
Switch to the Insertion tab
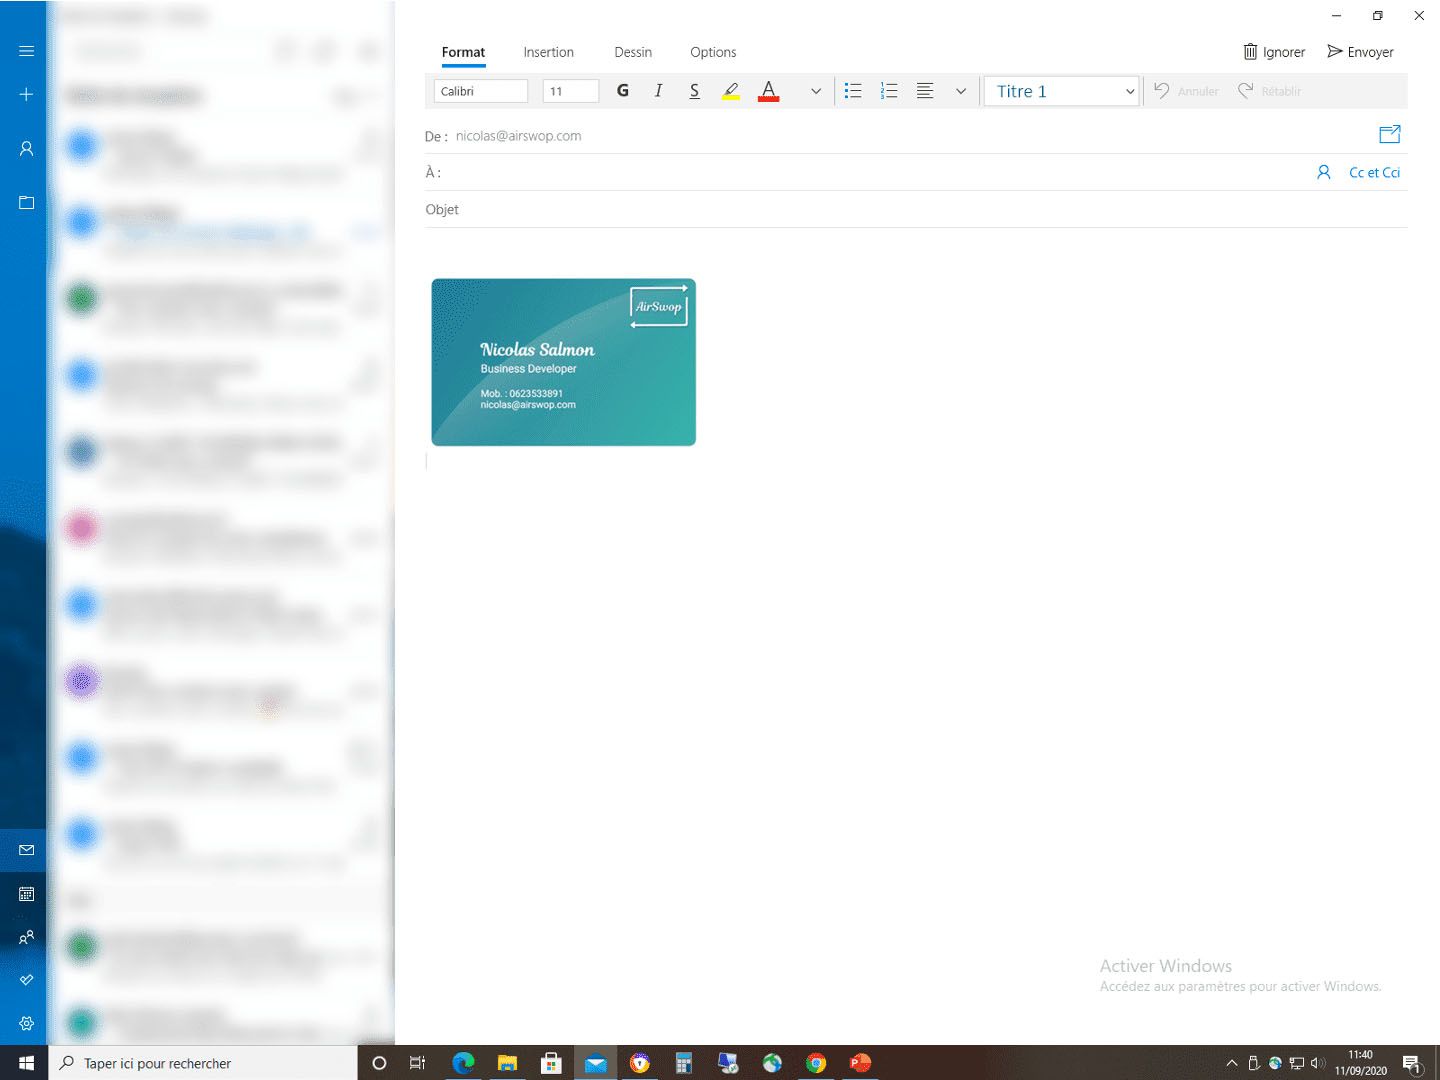(x=548, y=52)
